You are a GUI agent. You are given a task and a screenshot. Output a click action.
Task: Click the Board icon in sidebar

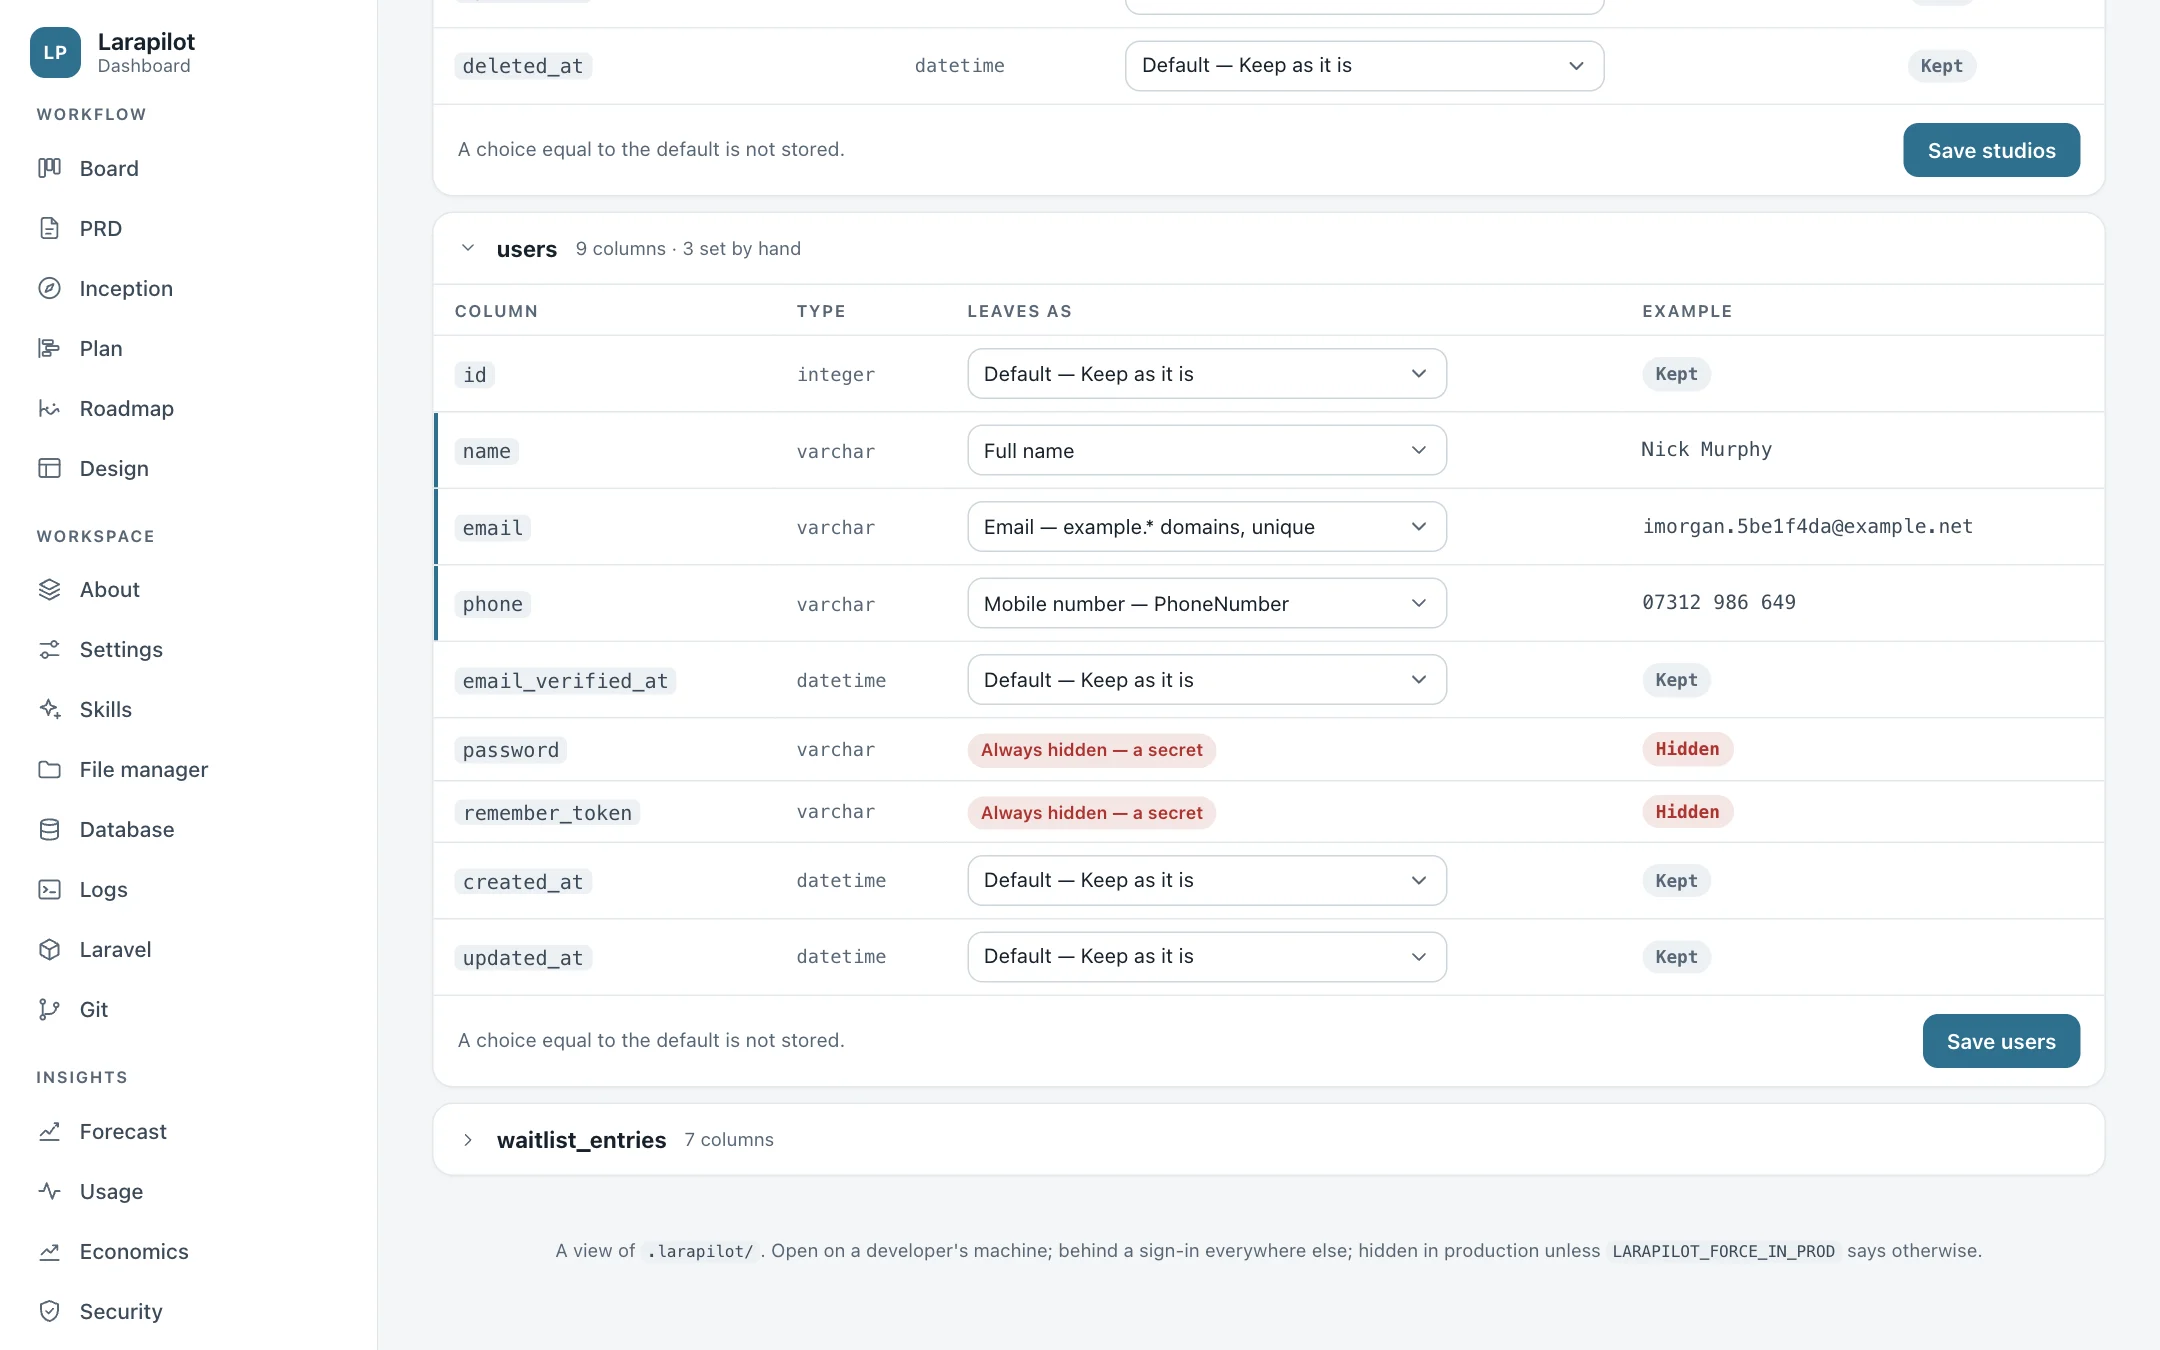tap(49, 168)
